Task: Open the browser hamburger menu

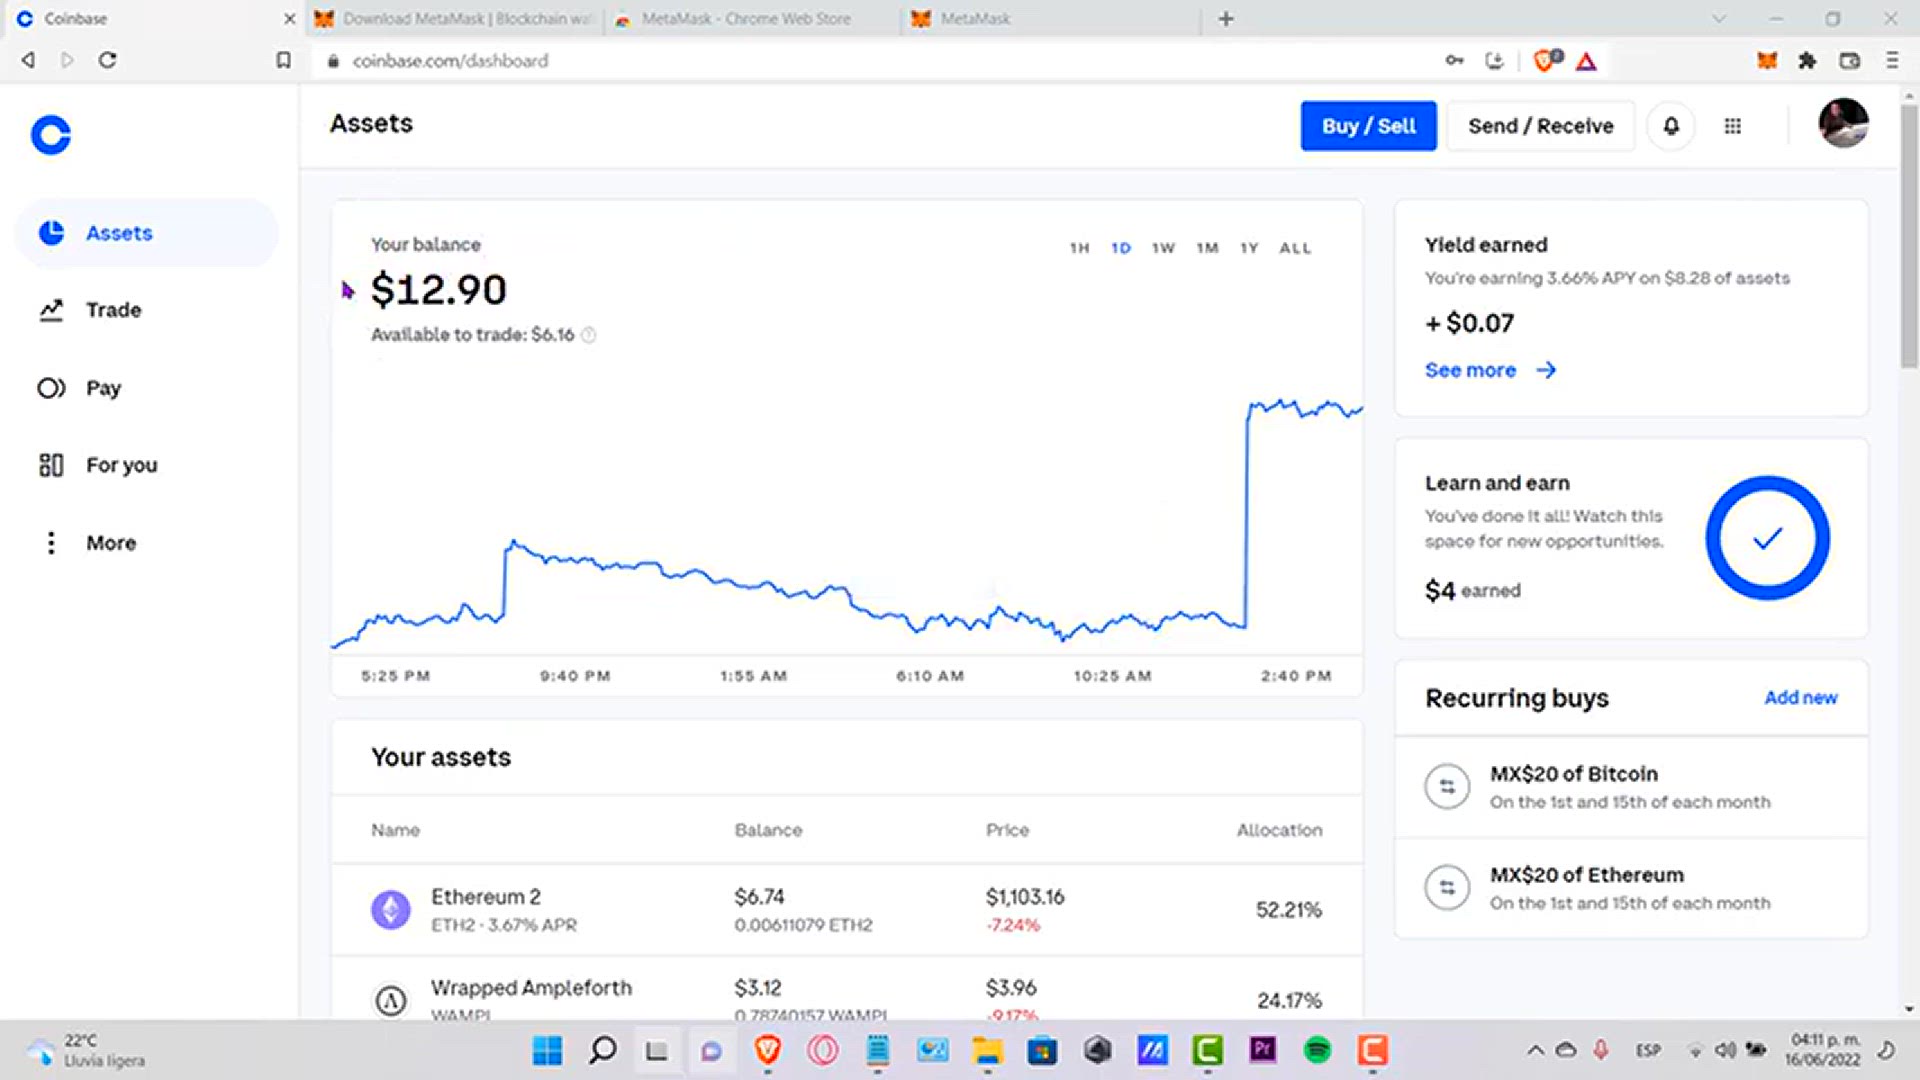Action: (x=1892, y=61)
